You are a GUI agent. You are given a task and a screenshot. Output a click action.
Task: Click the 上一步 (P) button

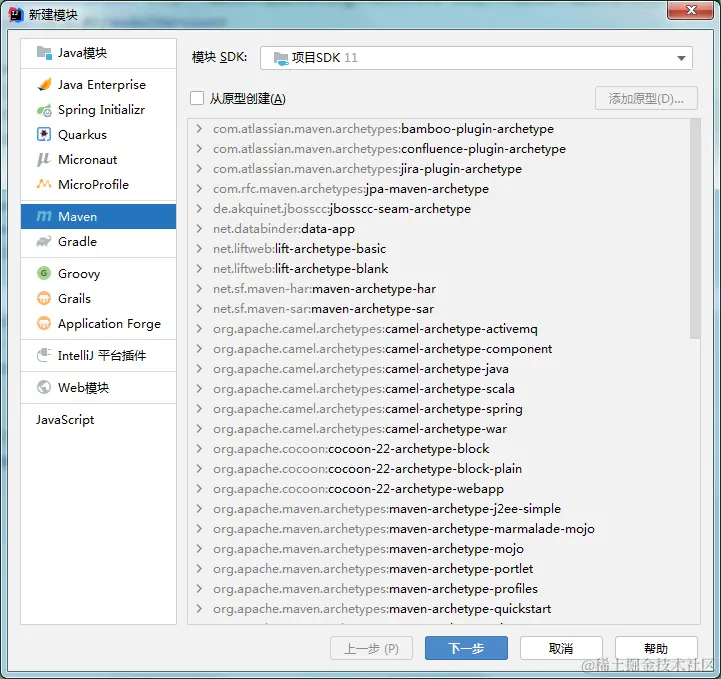(x=371, y=648)
